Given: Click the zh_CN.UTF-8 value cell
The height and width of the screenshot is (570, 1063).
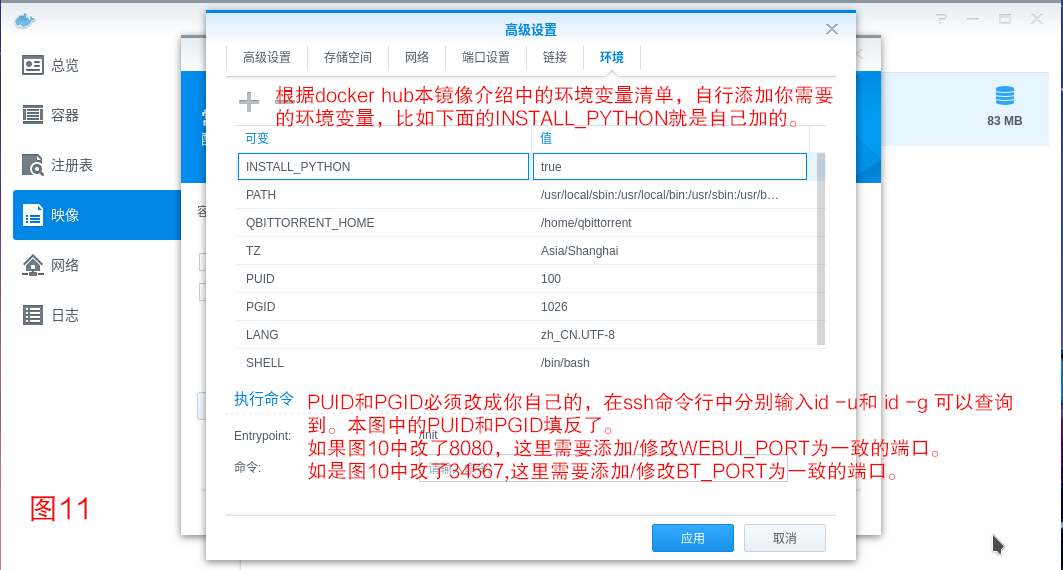Looking at the screenshot, I should [x=578, y=335].
